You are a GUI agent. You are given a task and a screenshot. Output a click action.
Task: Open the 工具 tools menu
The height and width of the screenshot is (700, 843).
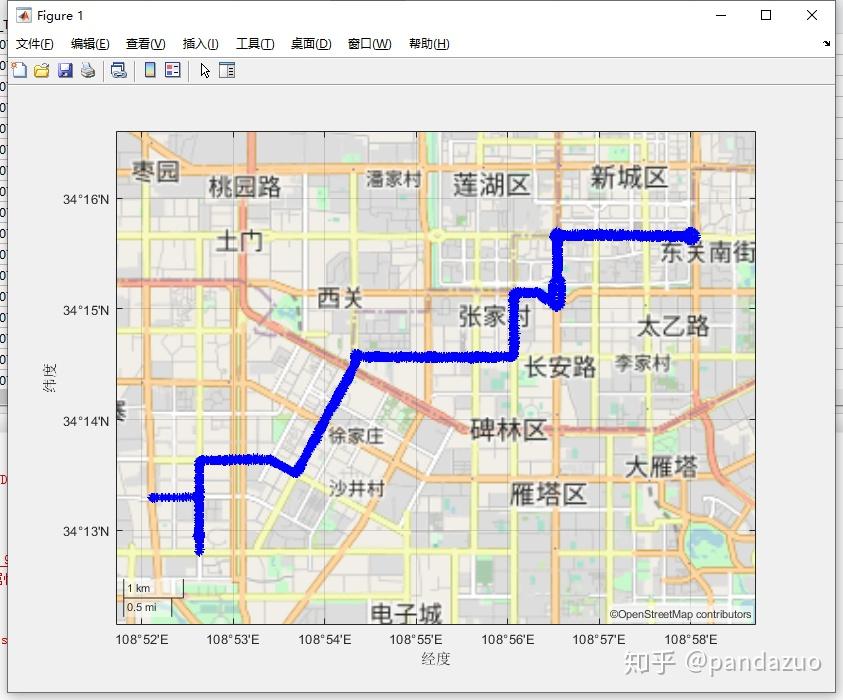(x=254, y=43)
